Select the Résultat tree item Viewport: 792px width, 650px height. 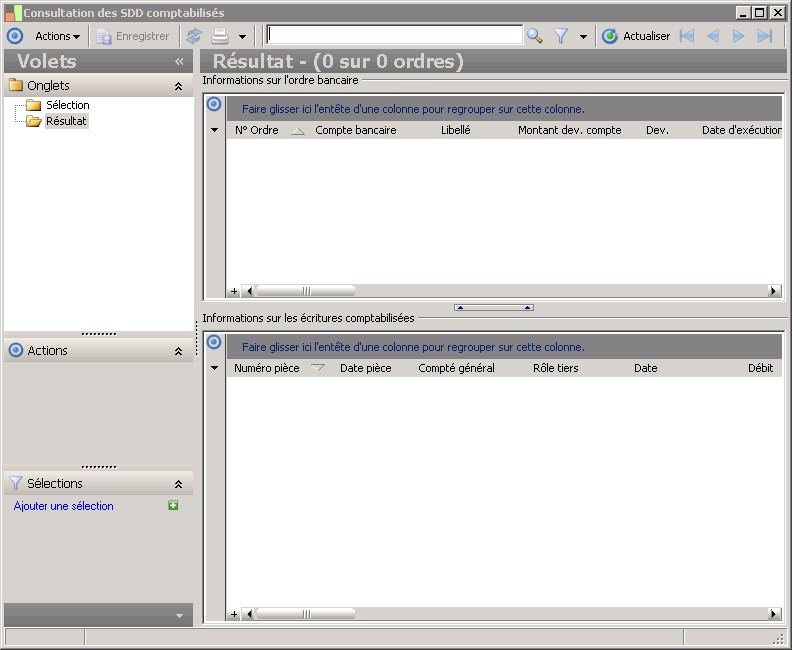click(x=66, y=121)
